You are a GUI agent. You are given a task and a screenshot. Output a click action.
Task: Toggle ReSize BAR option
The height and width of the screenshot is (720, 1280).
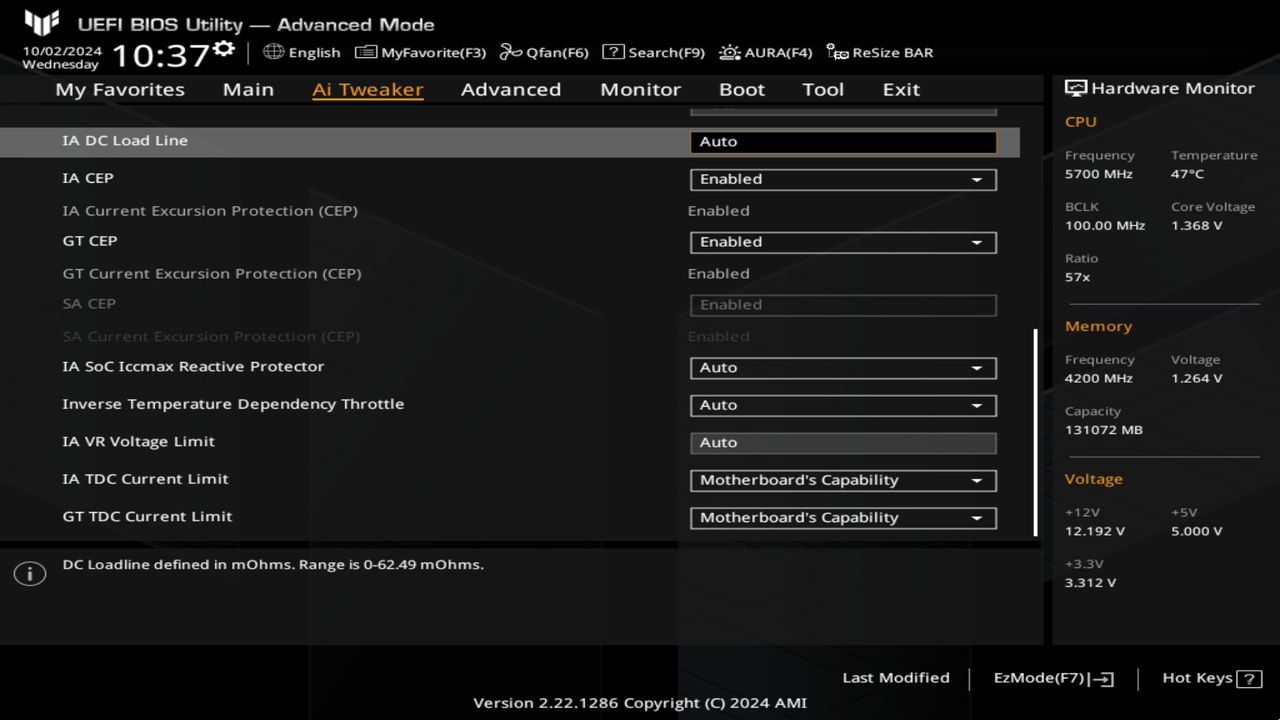pos(880,52)
